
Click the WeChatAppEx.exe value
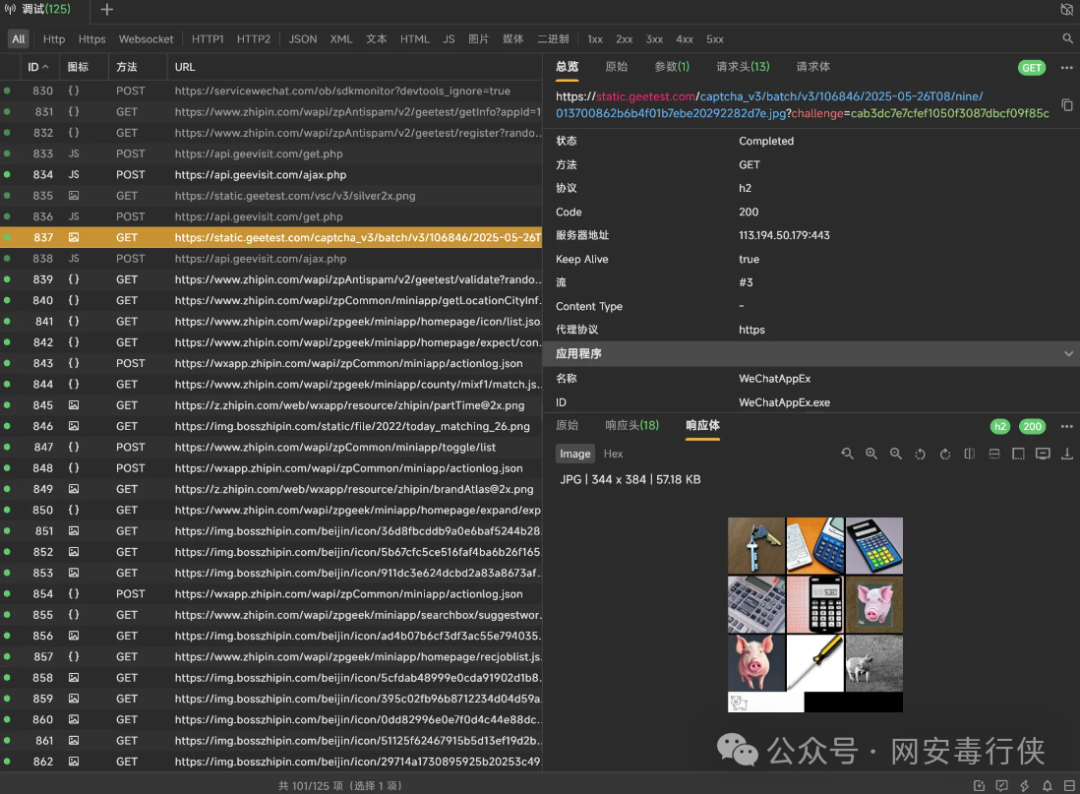(784, 403)
